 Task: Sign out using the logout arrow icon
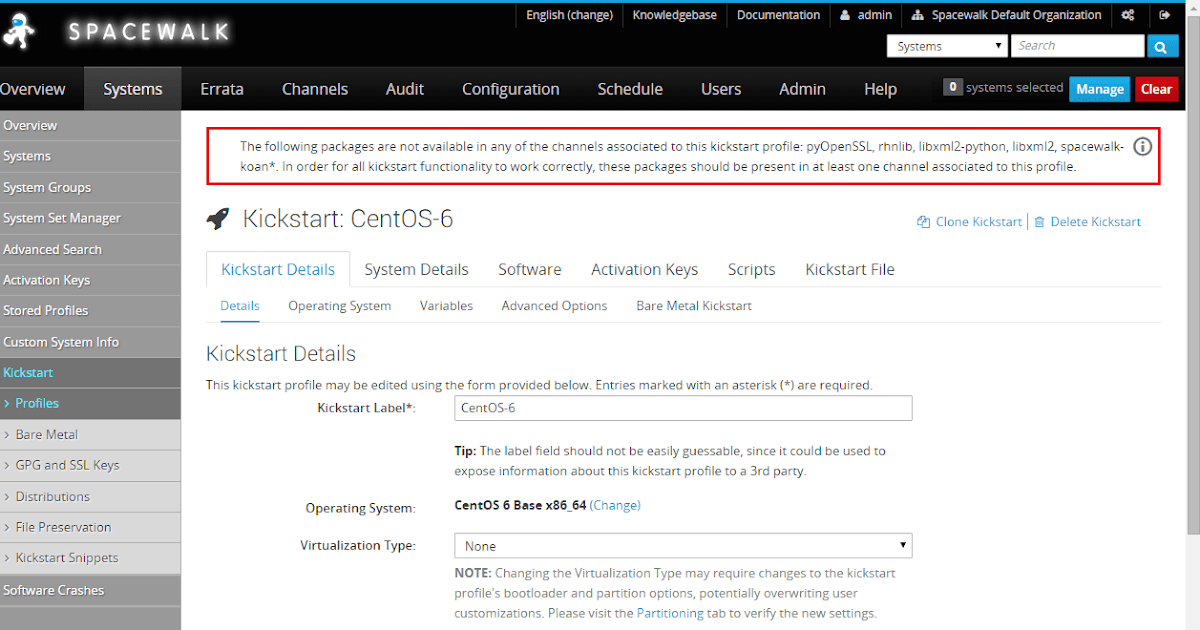pyautogui.click(x=1164, y=15)
